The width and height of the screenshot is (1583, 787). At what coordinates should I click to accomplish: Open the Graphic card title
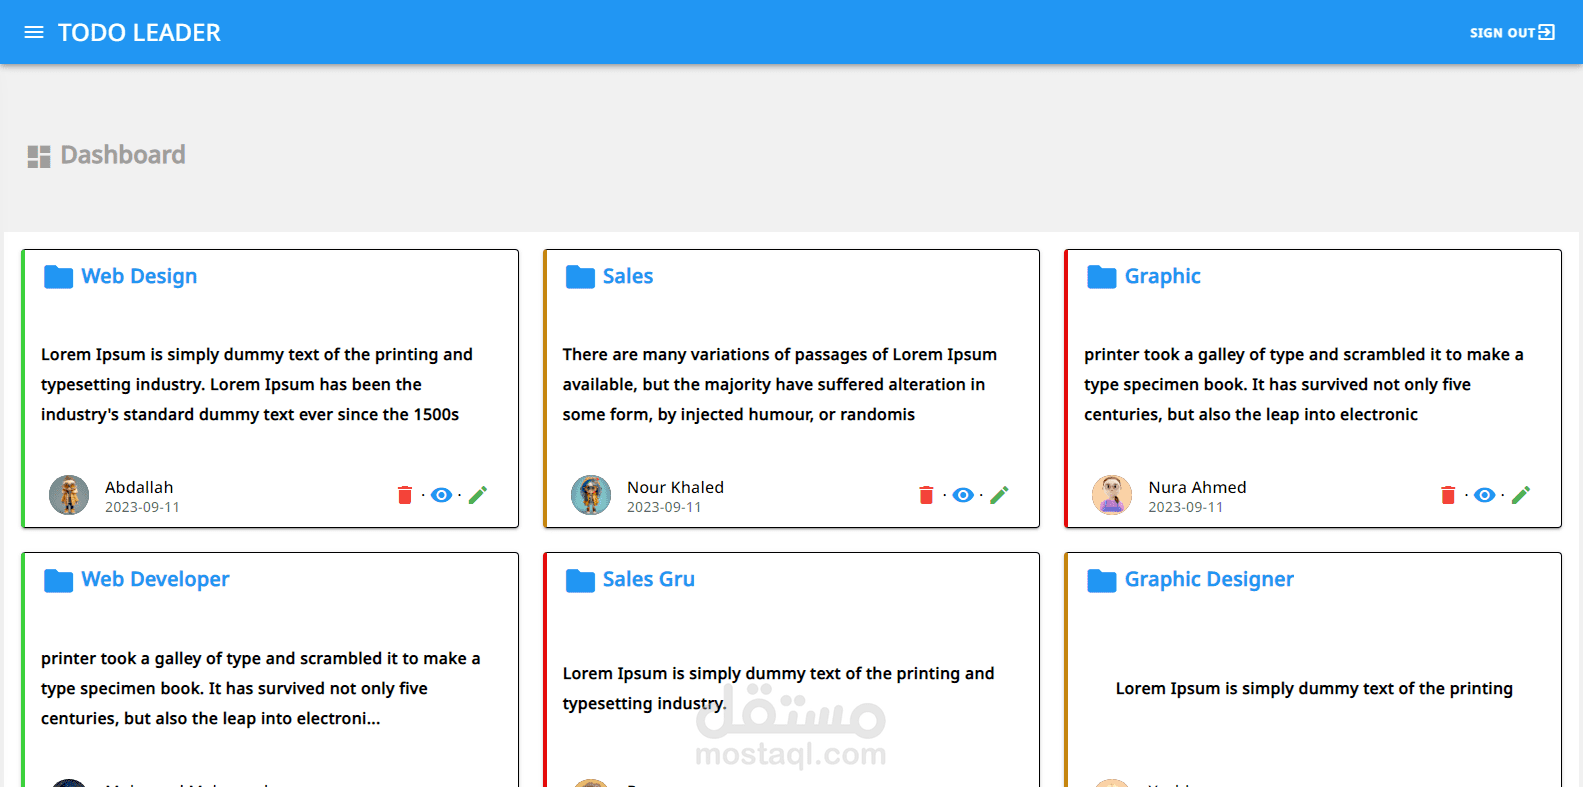pyautogui.click(x=1162, y=276)
